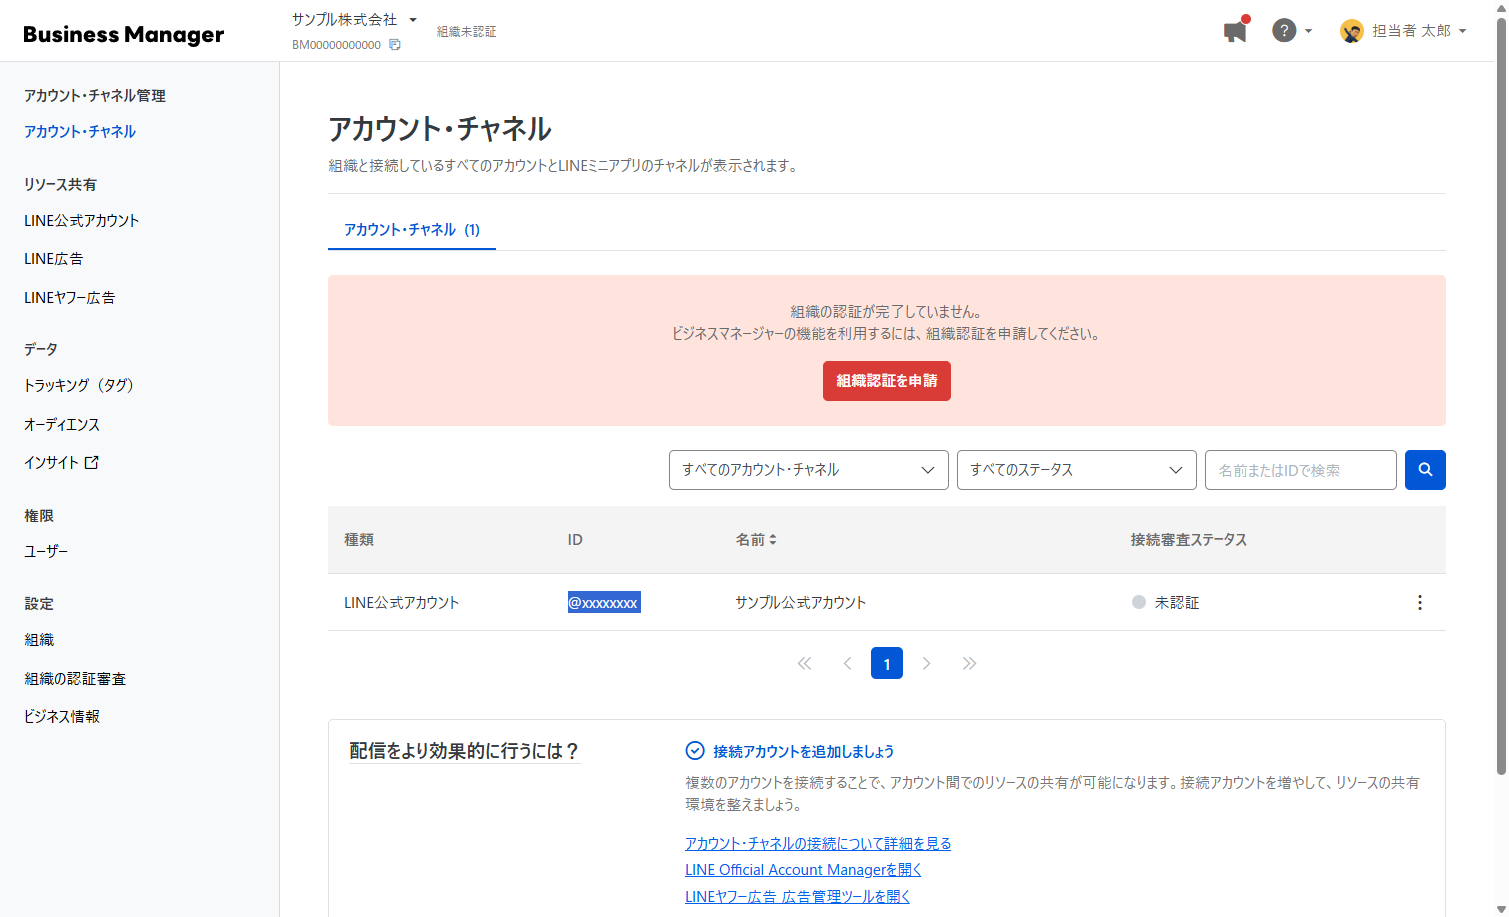Click the サンプル公式アカウント name cell
The image size is (1509, 917).
[x=801, y=603]
